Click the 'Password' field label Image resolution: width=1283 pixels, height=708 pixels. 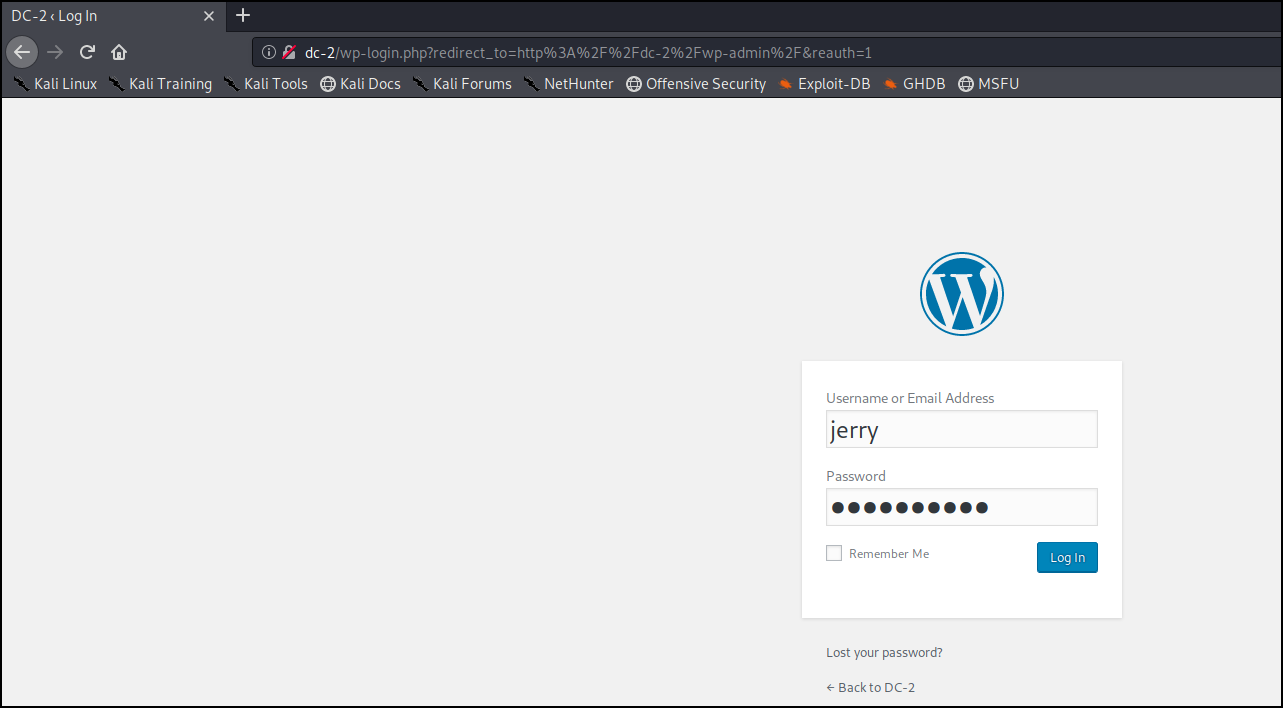[856, 476]
